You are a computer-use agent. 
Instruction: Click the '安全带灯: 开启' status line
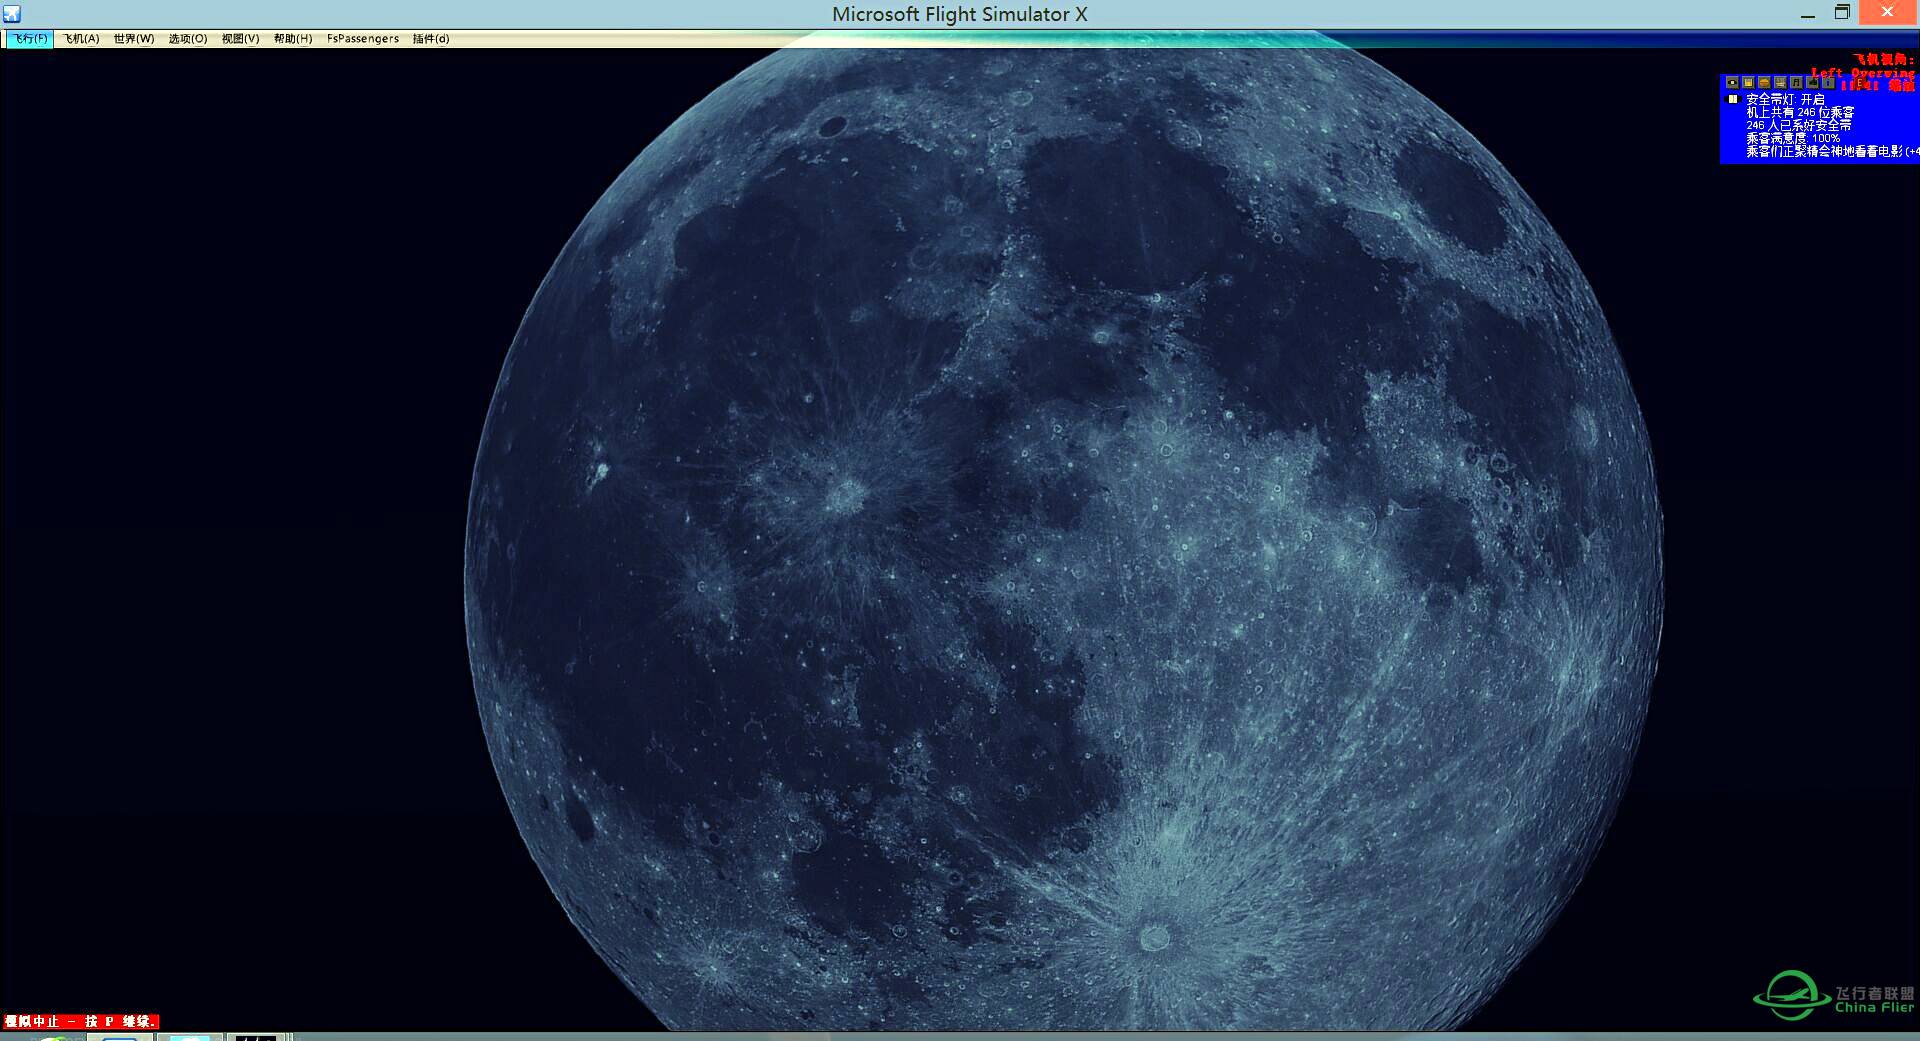coord(1785,99)
